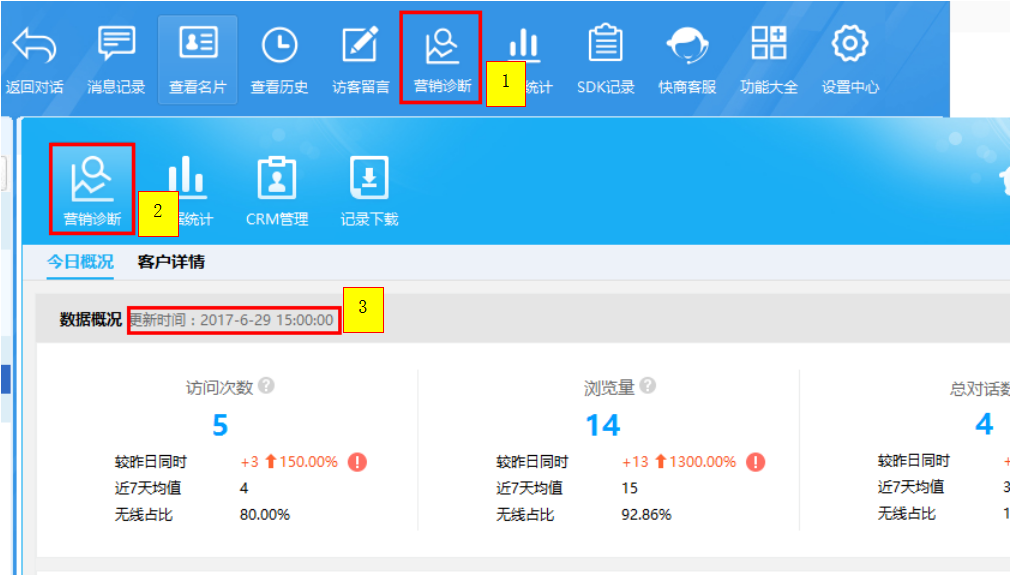Click the help icon next to 访问次数
Viewport: 1015px width, 577px height.
(x=266, y=386)
